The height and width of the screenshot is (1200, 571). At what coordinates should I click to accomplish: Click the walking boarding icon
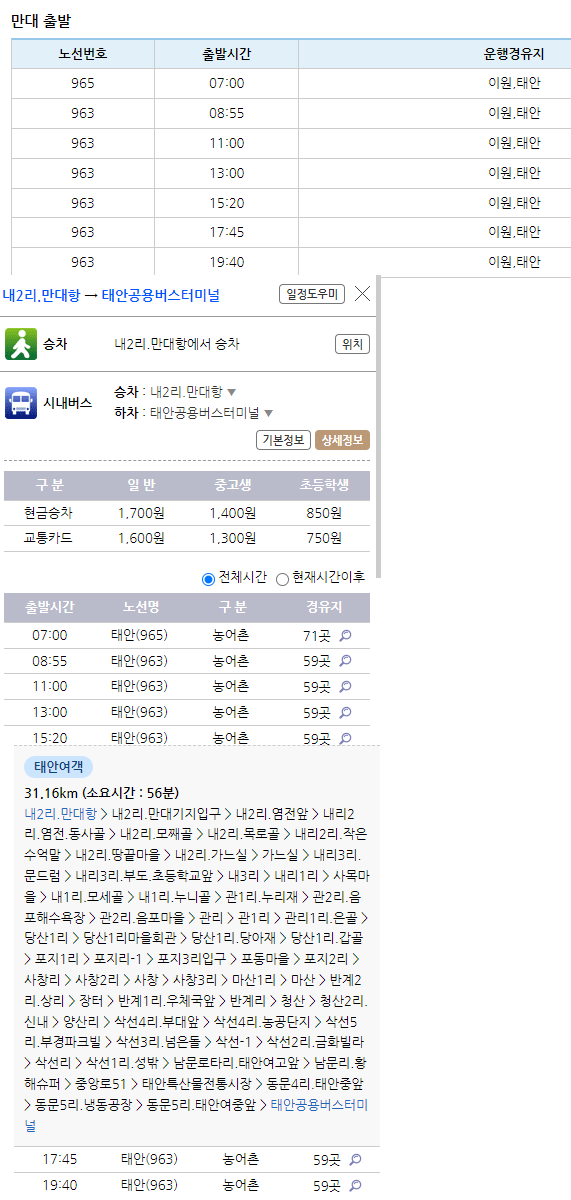pyautogui.click(x=21, y=344)
